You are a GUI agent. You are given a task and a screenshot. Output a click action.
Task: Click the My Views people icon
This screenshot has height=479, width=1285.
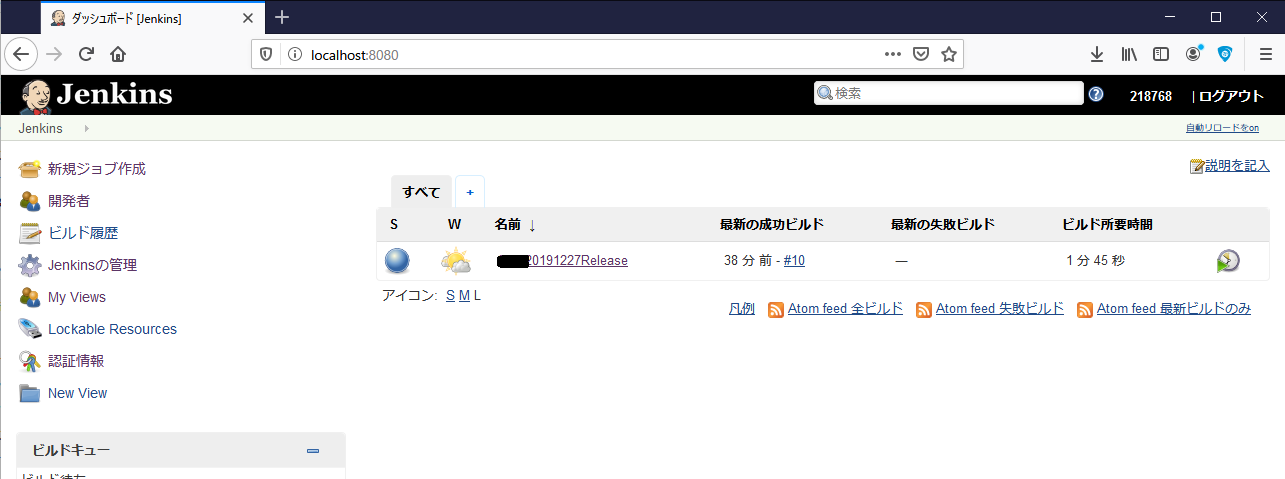[x=30, y=297]
